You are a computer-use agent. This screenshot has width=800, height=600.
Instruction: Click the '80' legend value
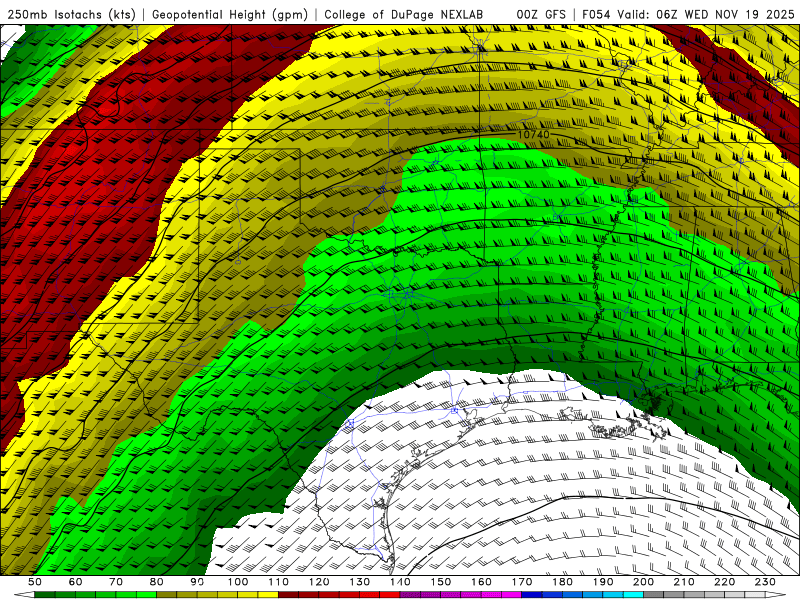(x=156, y=582)
